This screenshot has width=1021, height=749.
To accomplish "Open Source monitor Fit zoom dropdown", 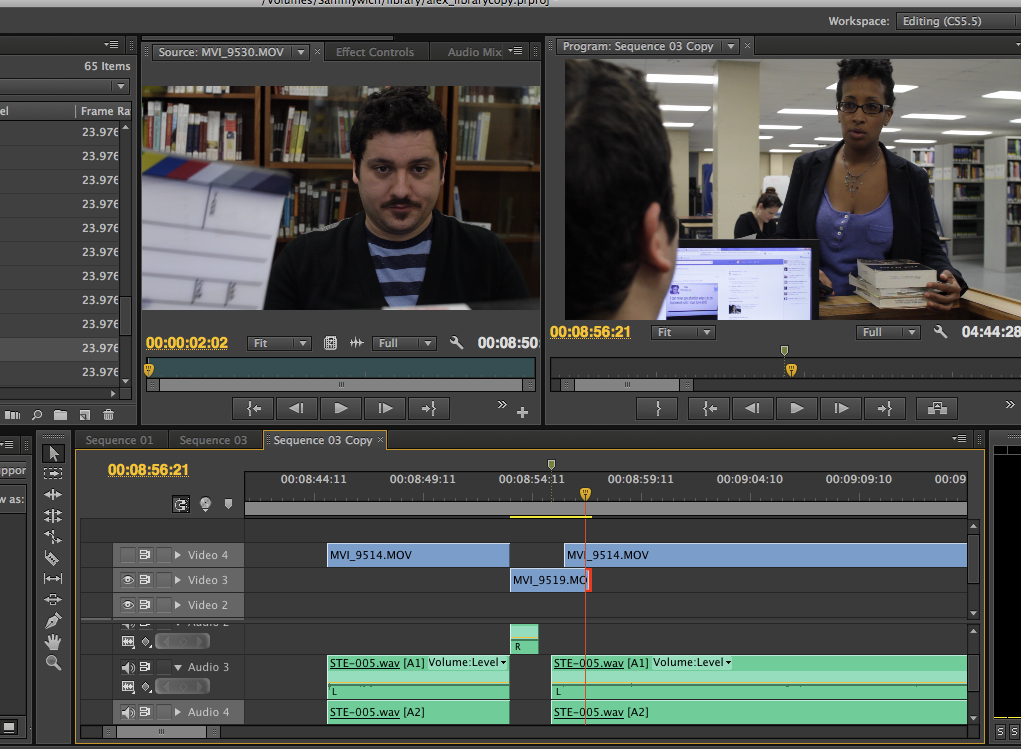I will (279, 343).
